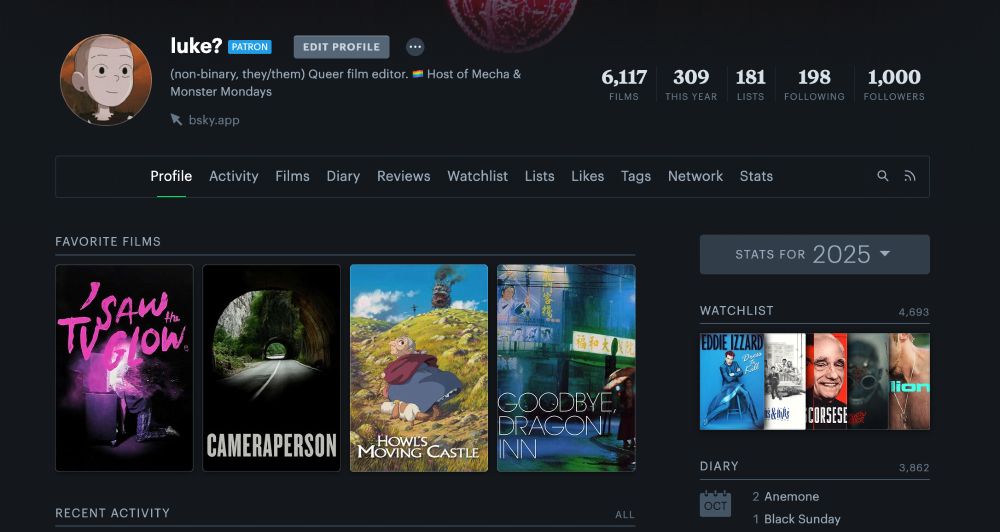This screenshot has width=1000, height=532.
Task: View the 181 Lists count
Action: 751,84
